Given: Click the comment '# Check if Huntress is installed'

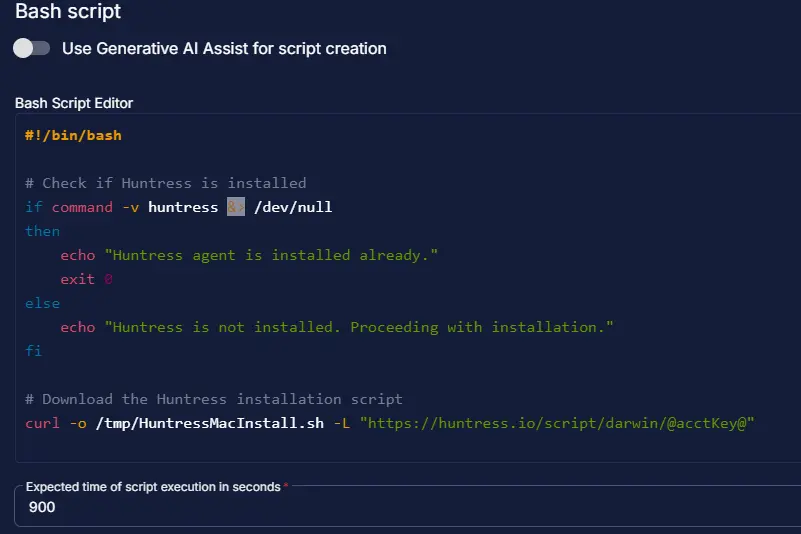Looking at the screenshot, I should click(x=166, y=183).
